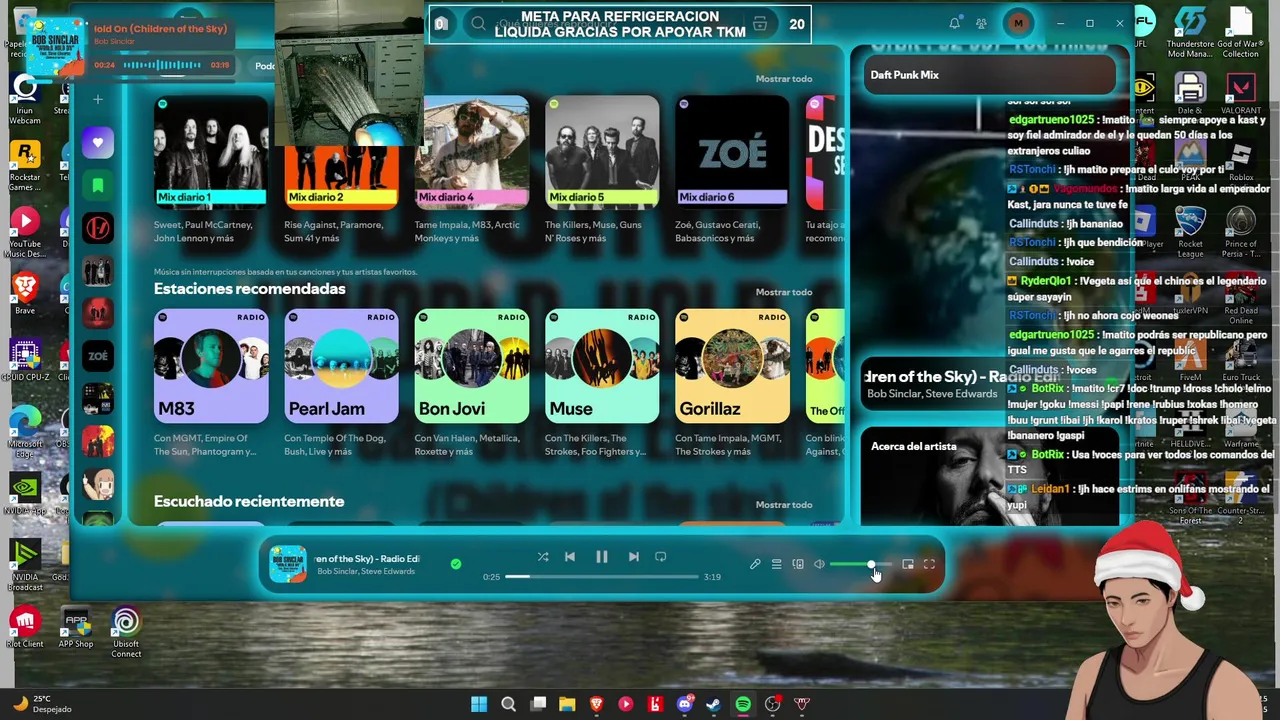Click Acerca del artista card
The height and width of the screenshot is (720, 1280).
(x=990, y=477)
